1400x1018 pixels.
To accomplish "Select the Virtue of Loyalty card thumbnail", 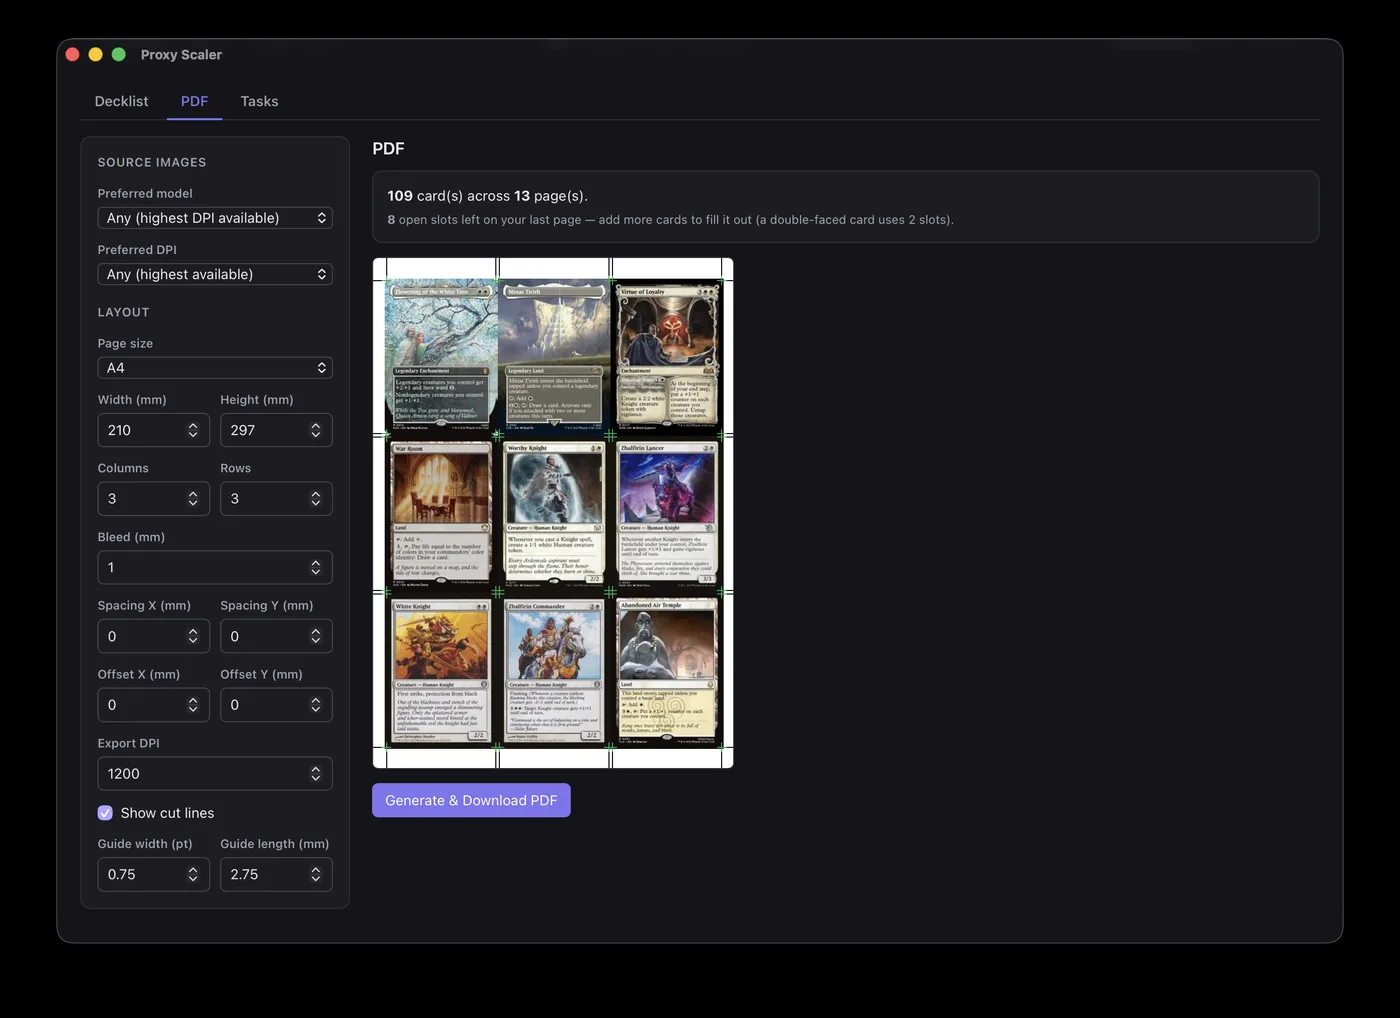I will (x=667, y=356).
